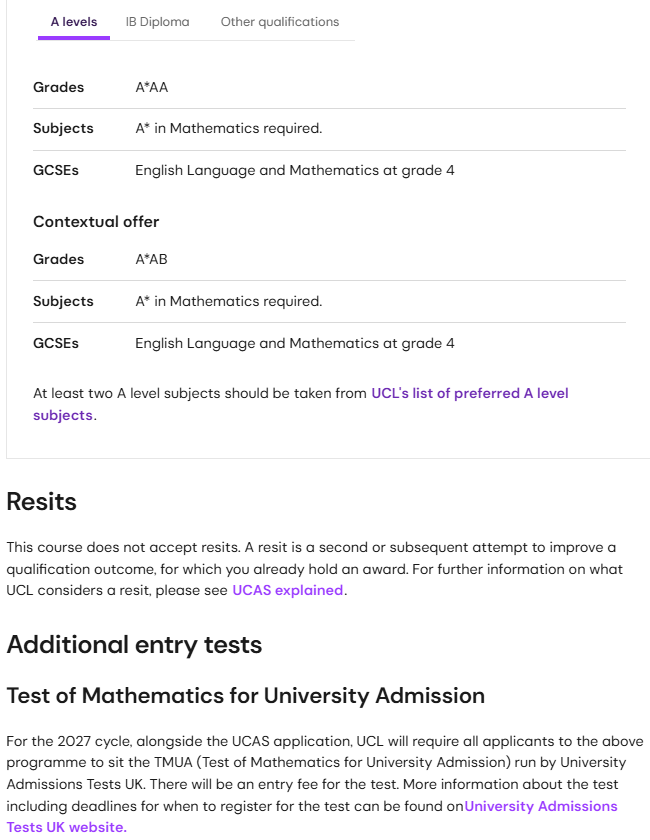Click the Additional entry tests heading
Viewport: 650px width, 840px height.
pos(134,645)
